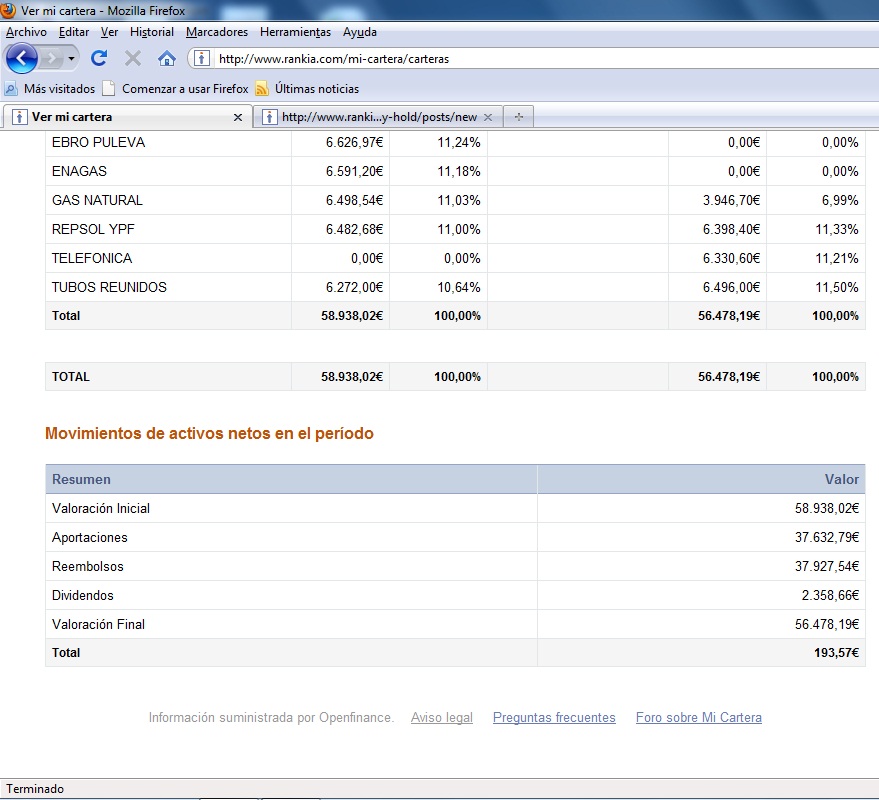Open the Marcadores menu
This screenshot has height=800, width=879.
[x=217, y=32]
